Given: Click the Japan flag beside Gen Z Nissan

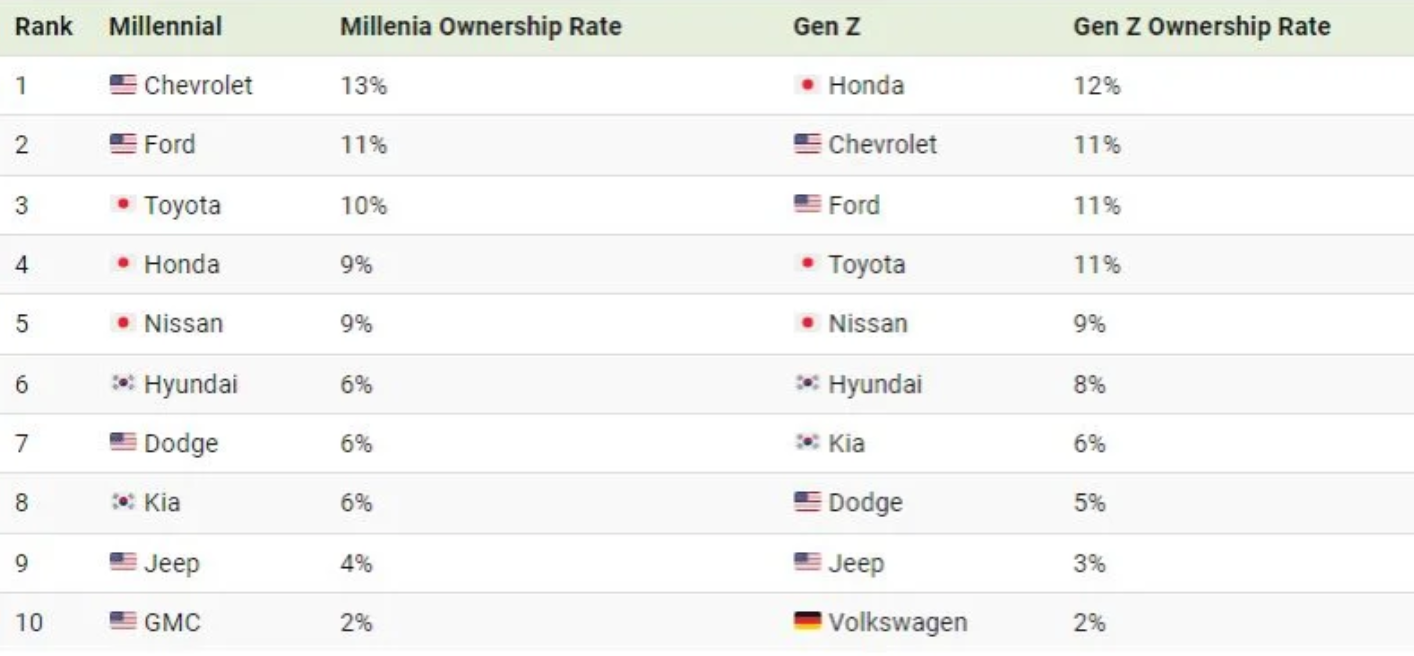Looking at the screenshot, I should [807, 324].
